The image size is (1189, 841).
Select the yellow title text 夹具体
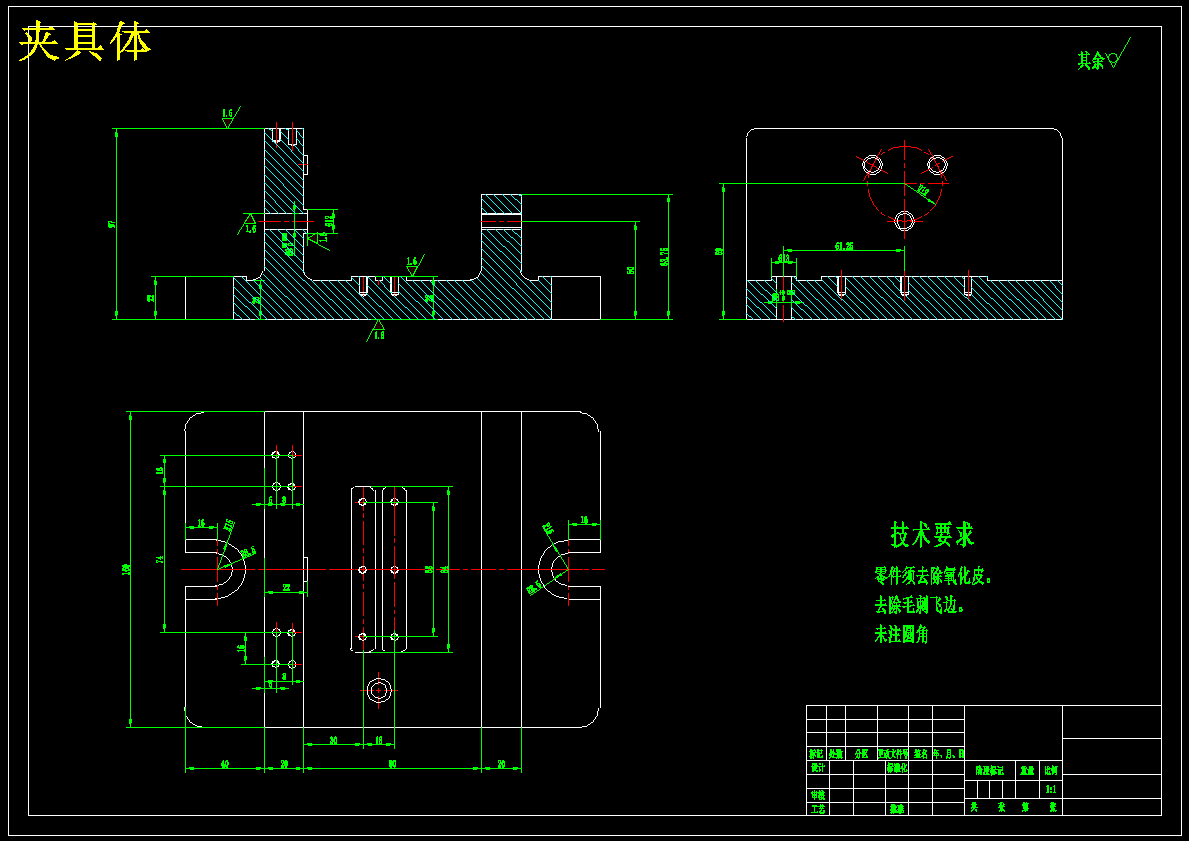tap(85, 42)
